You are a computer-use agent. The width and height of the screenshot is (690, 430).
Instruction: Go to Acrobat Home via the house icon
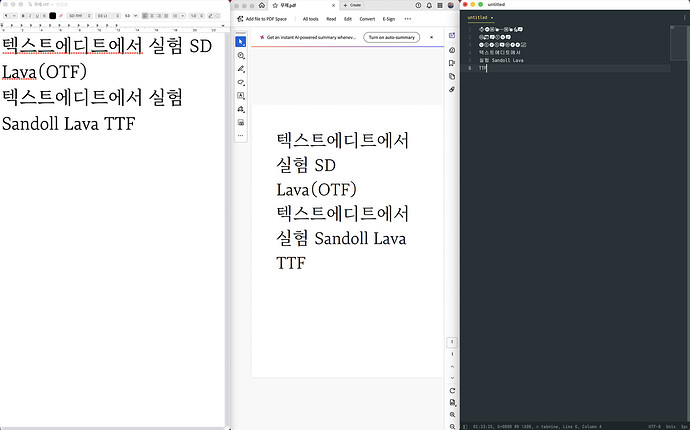click(x=262, y=5)
